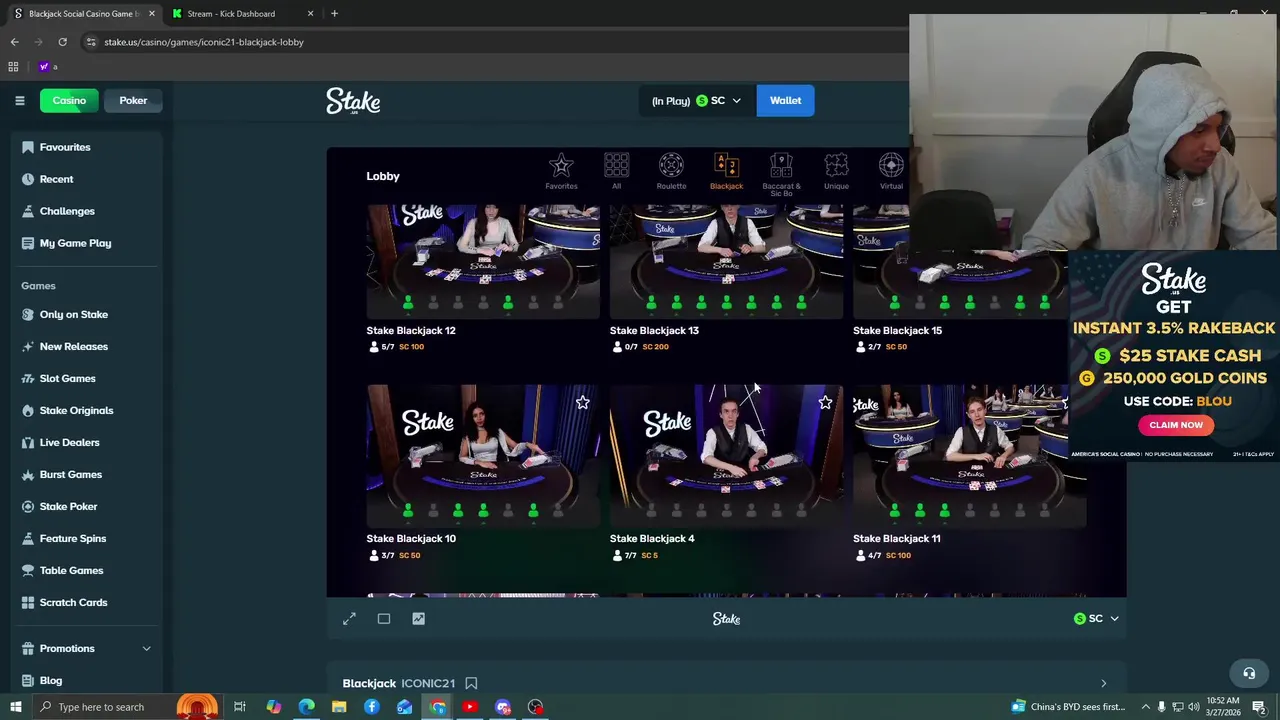This screenshot has width=1280, height=720.
Task: Select the Virtual lobby category
Action: point(891,172)
